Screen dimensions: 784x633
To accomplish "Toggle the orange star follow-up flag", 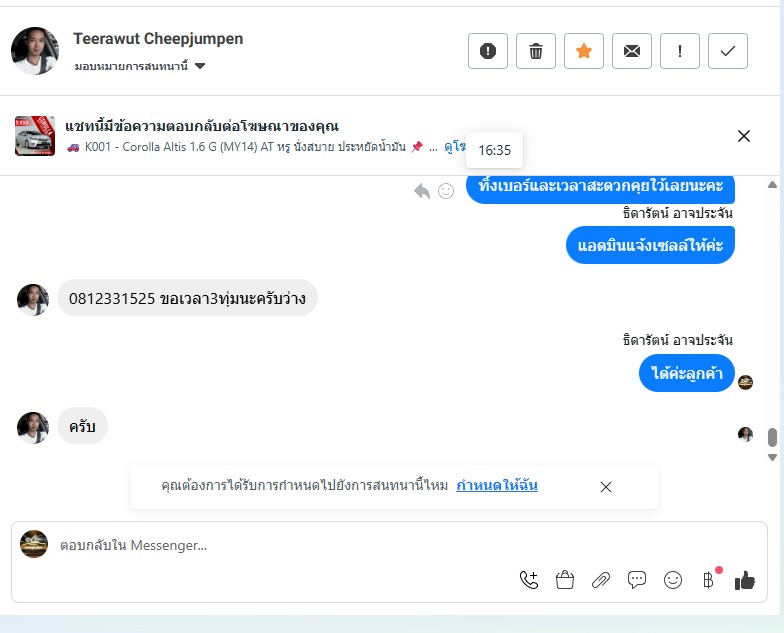I will [584, 51].
